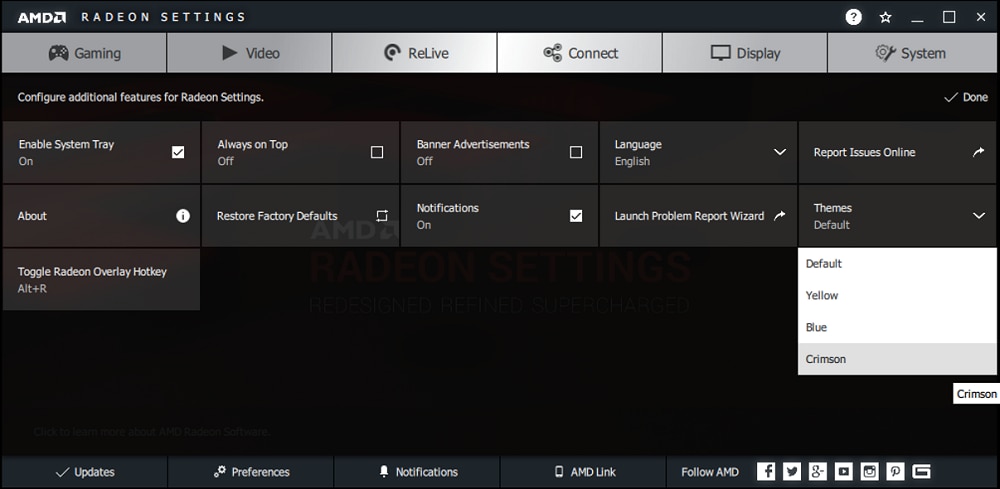This screenshot has height=489, width=1000.
Task: Switch to the Video tab
Action: pos(249,53)
